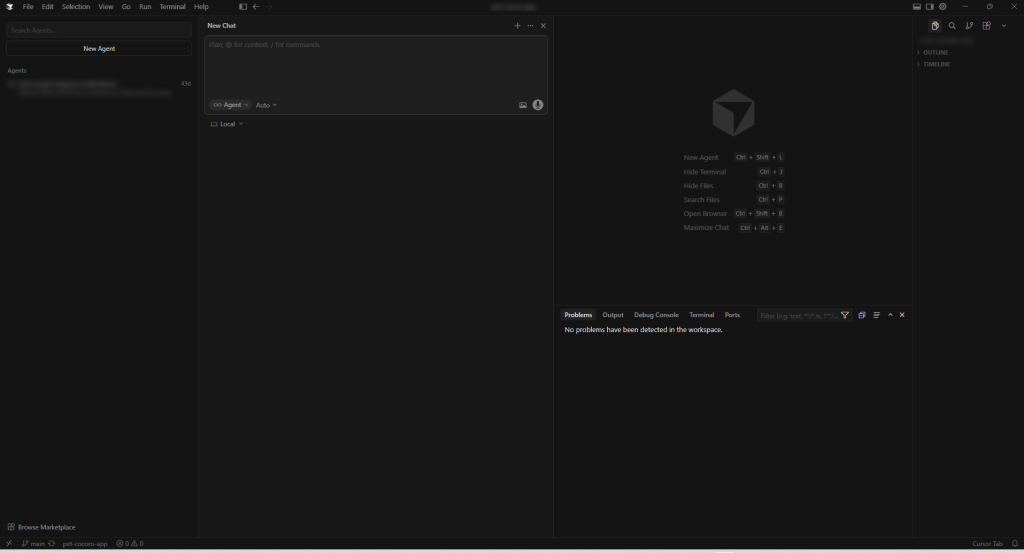Screen dimensions: 1024x553
Task: Click Browse Marketplace link
Action: (46, 527)
